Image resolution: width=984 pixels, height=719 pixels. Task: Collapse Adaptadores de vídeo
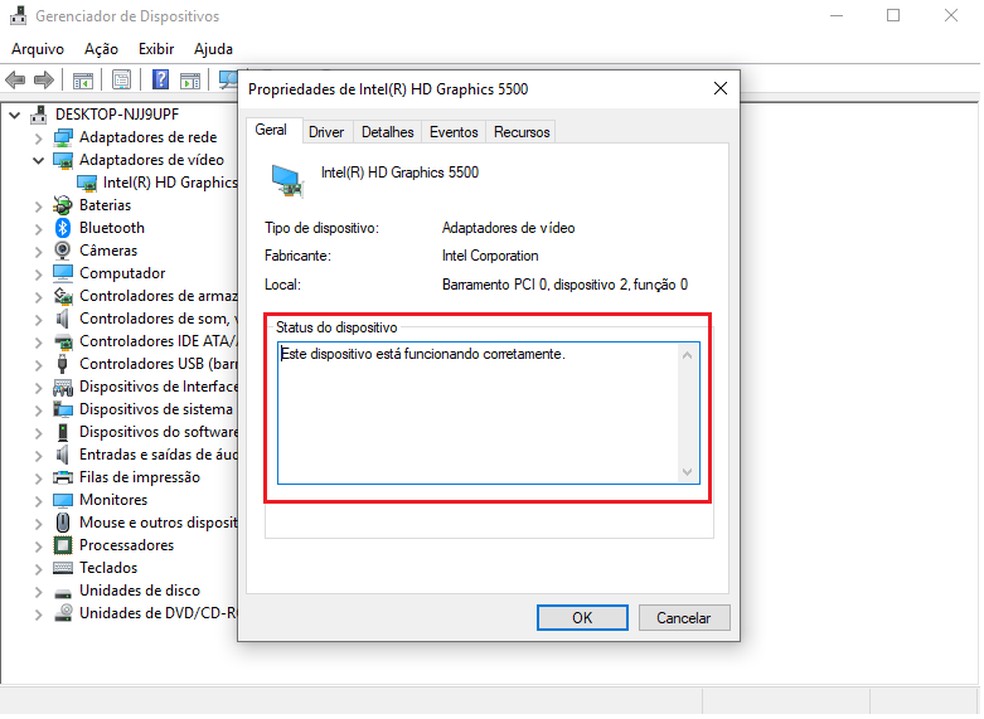38,161
